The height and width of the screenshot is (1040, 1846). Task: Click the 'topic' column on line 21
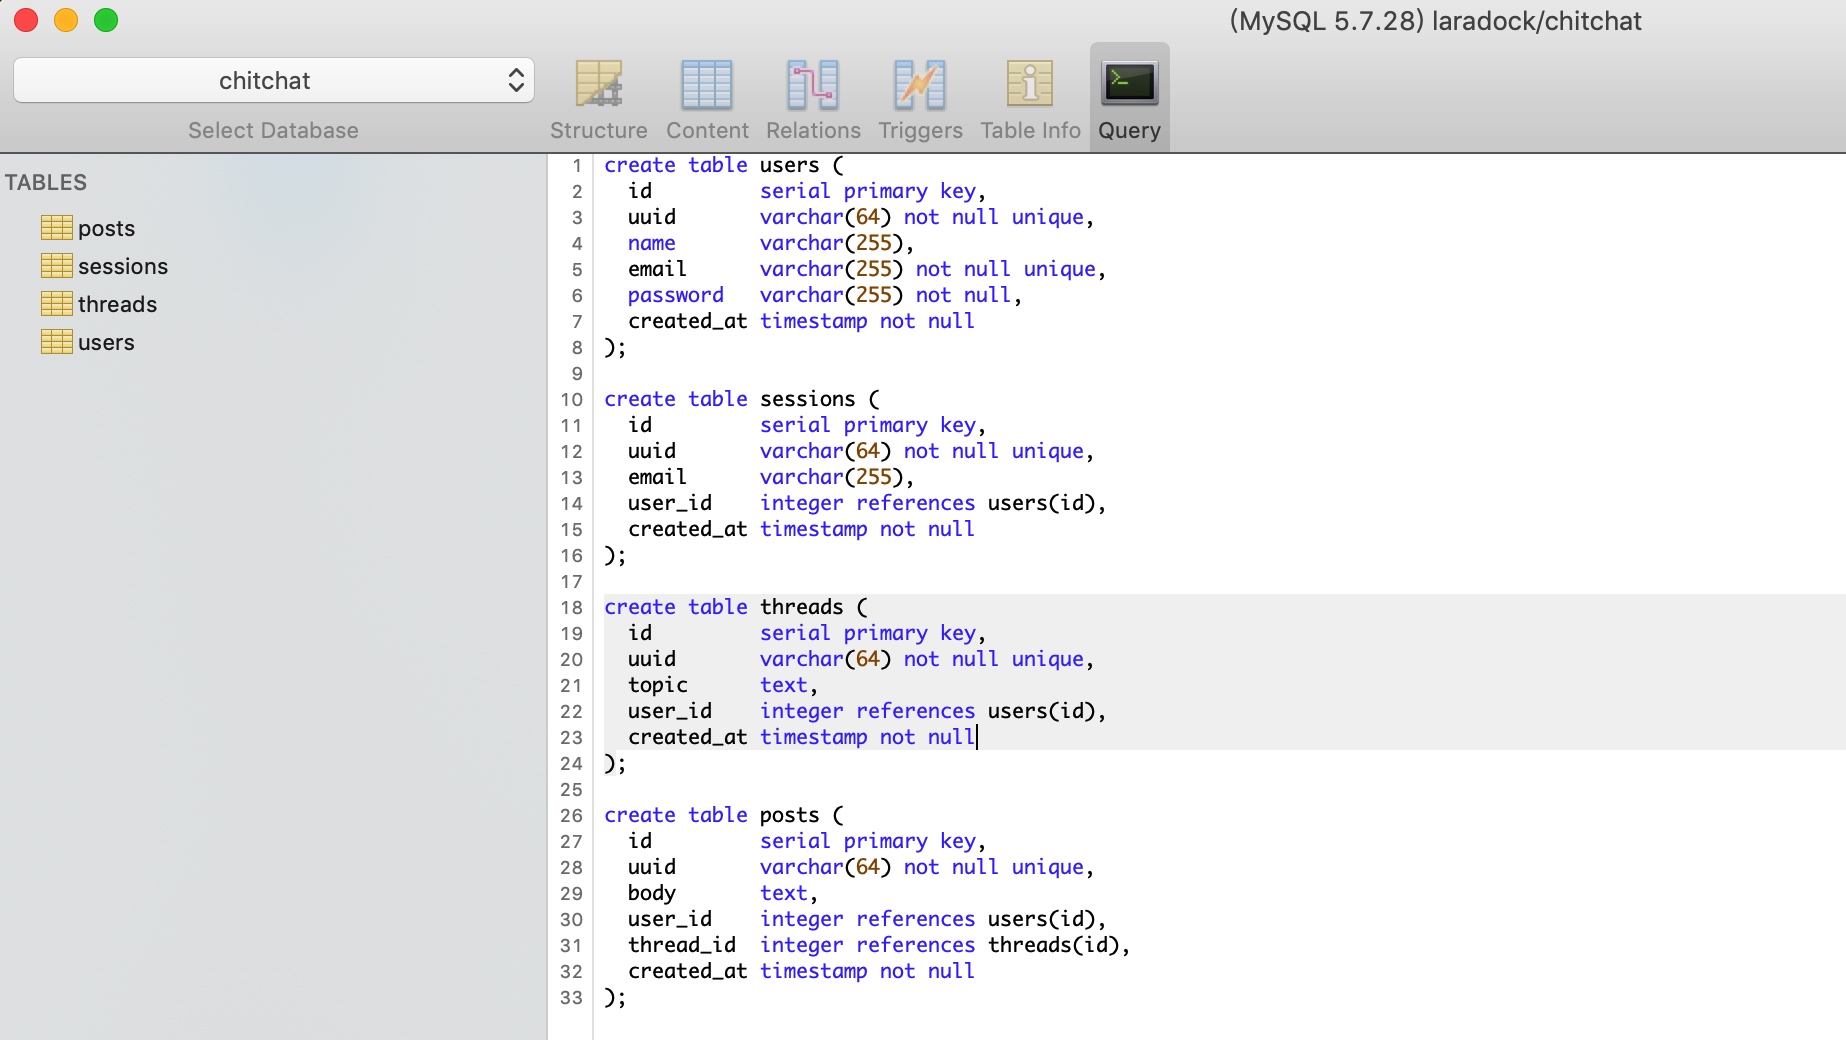[x=658, y=685]
